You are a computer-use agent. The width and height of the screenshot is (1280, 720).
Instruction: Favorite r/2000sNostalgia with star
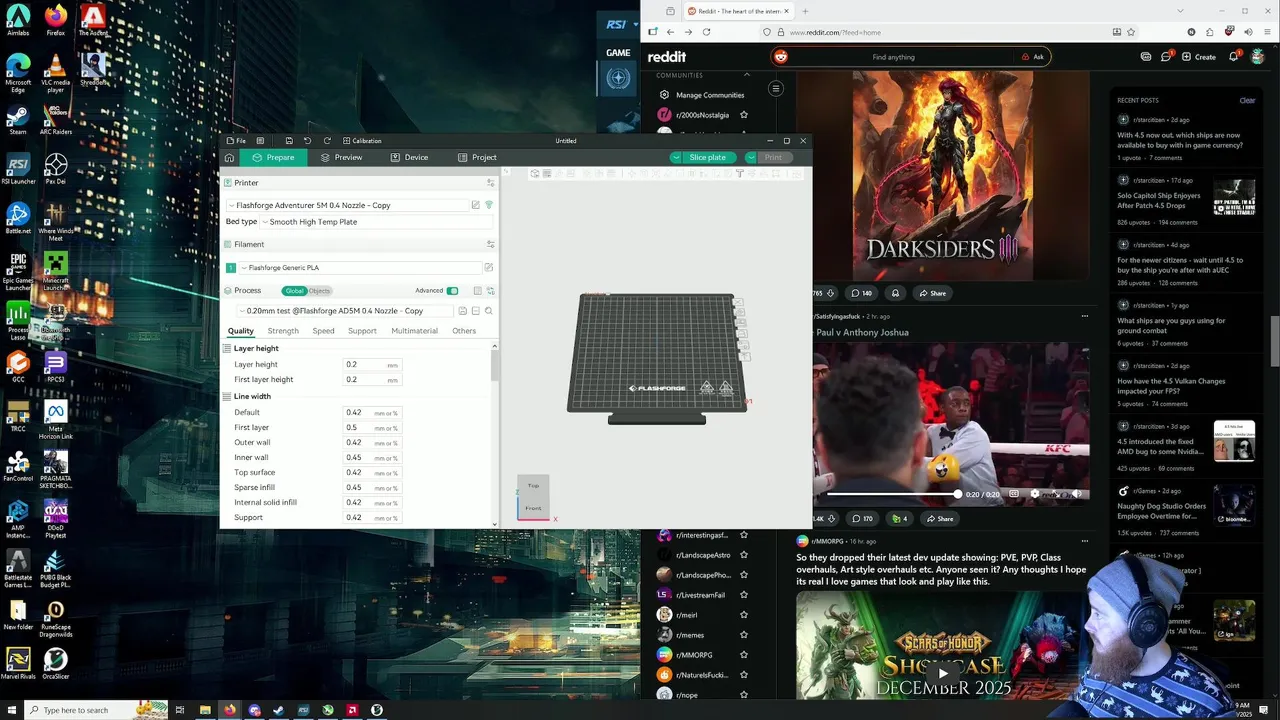click(744, 115)
